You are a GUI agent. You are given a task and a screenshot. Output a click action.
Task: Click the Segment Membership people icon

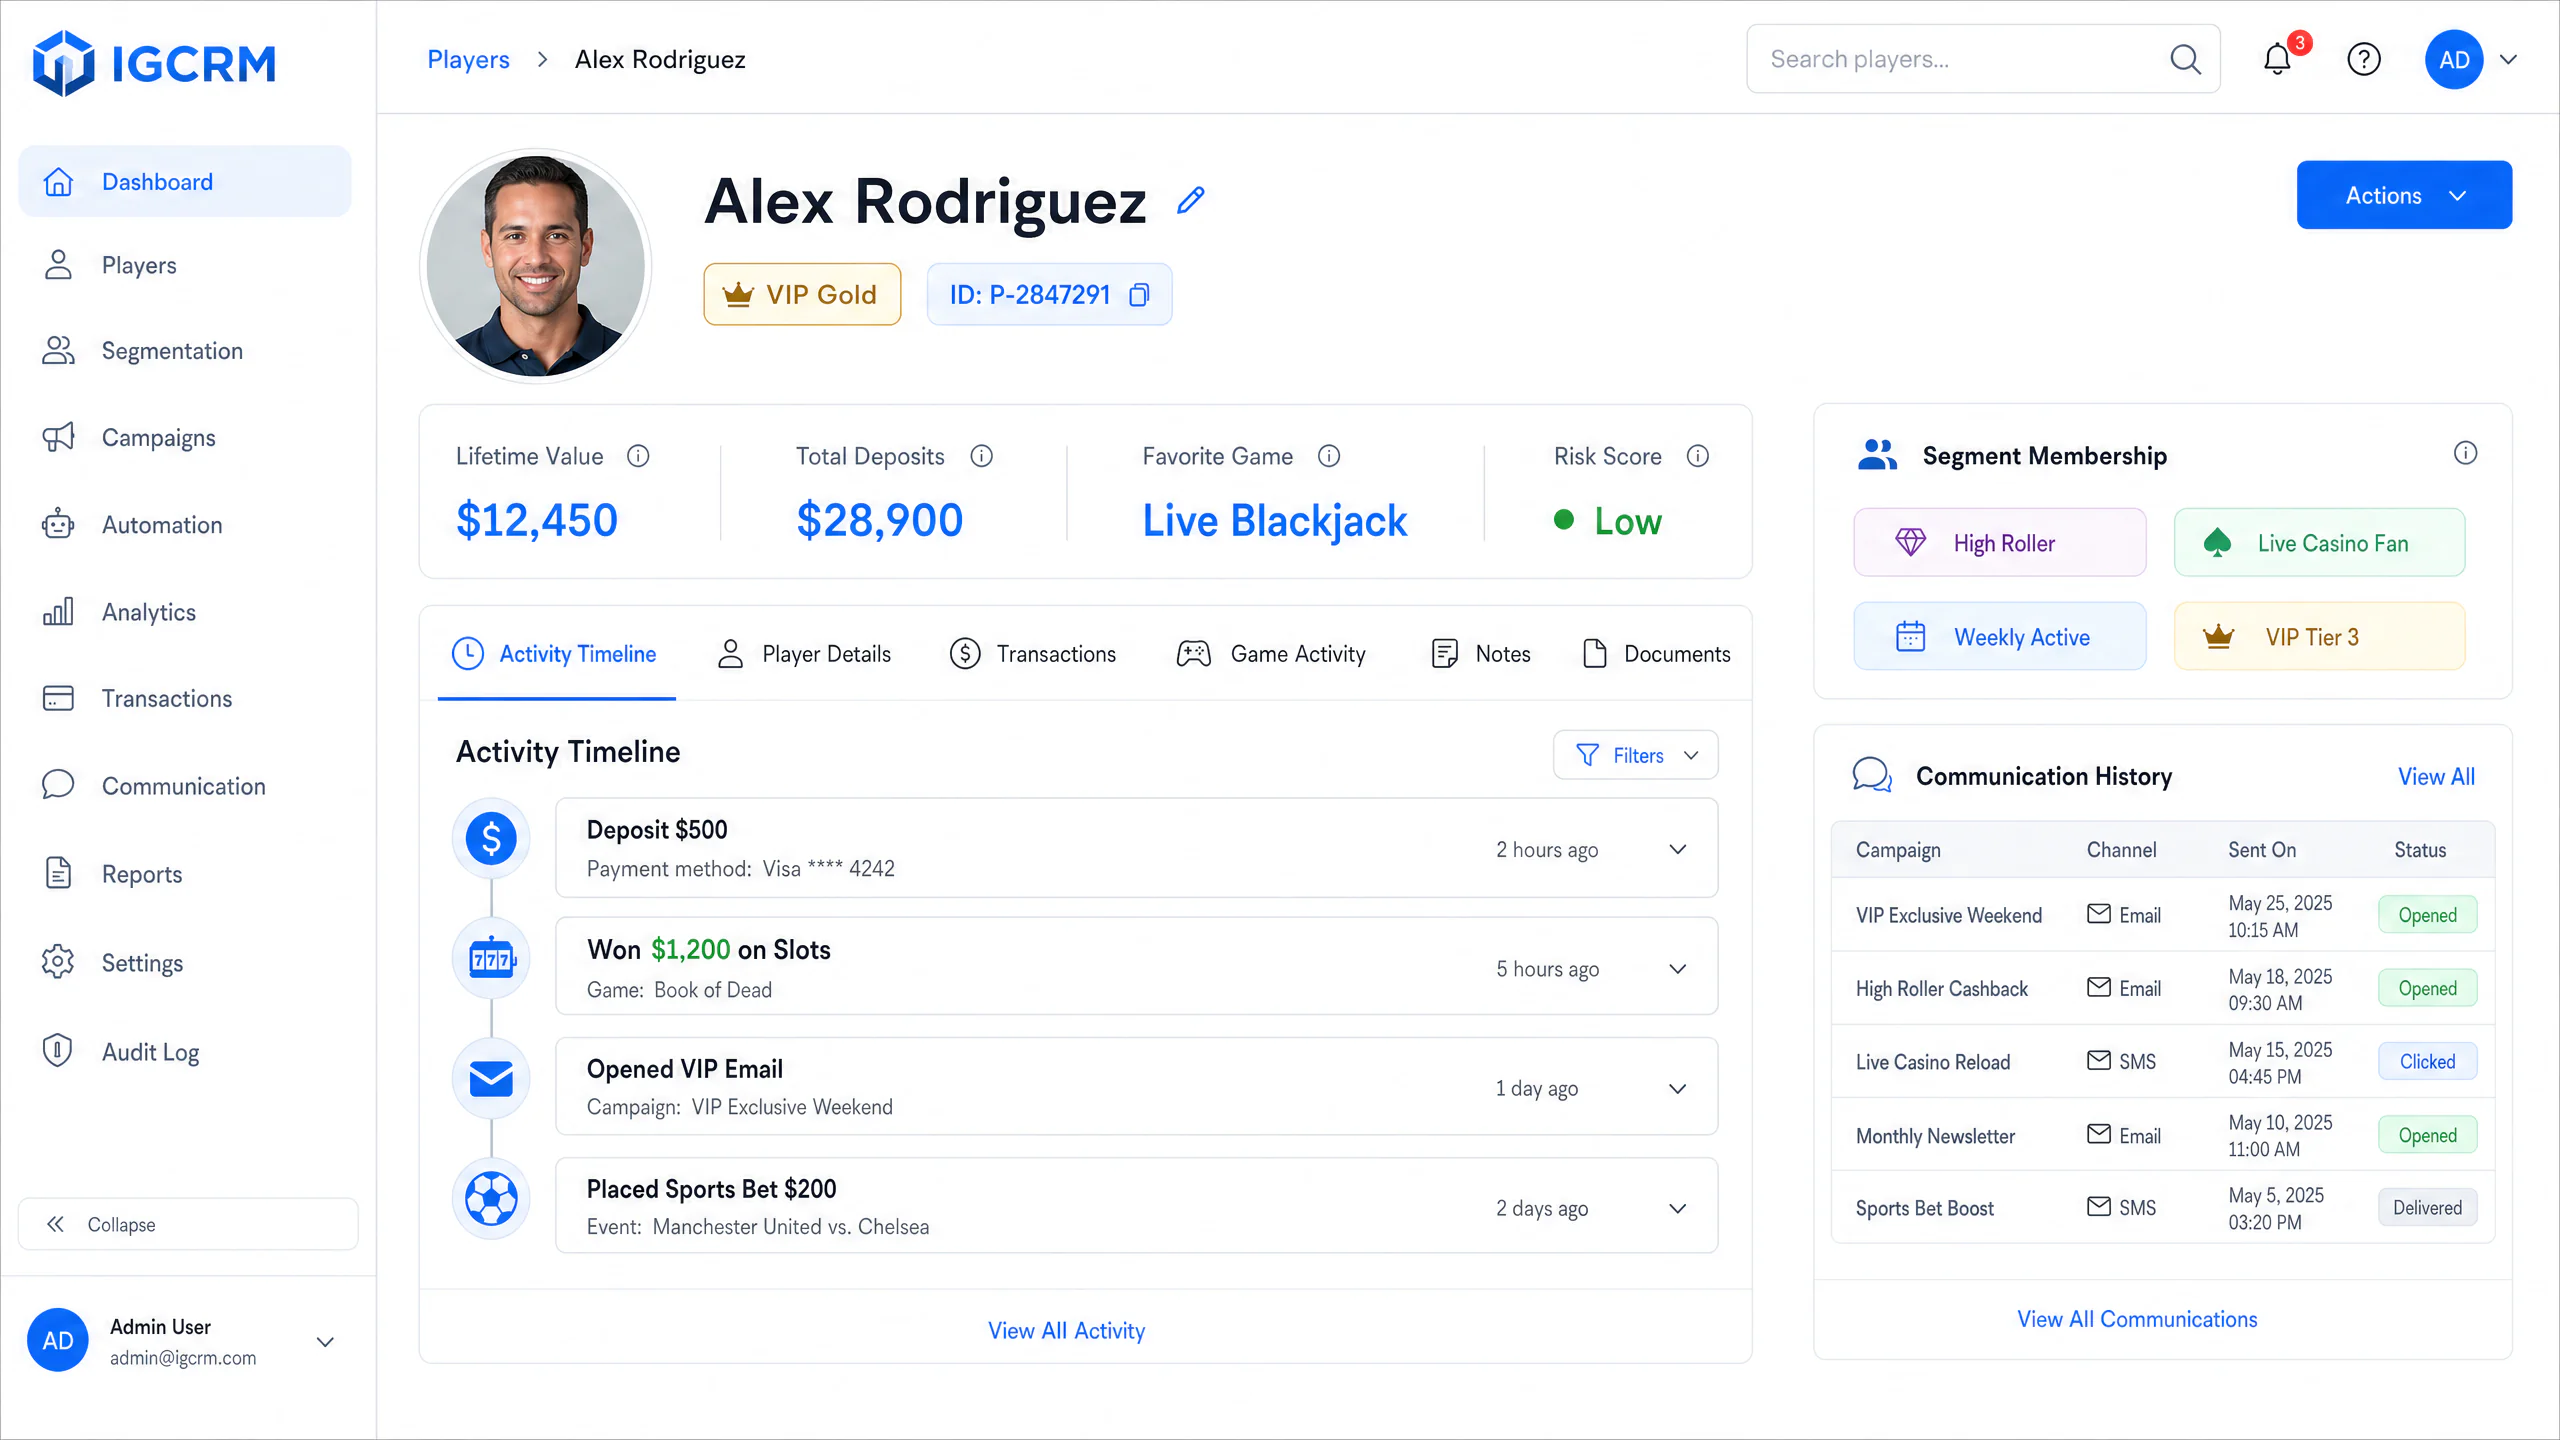pos(1878,455)
